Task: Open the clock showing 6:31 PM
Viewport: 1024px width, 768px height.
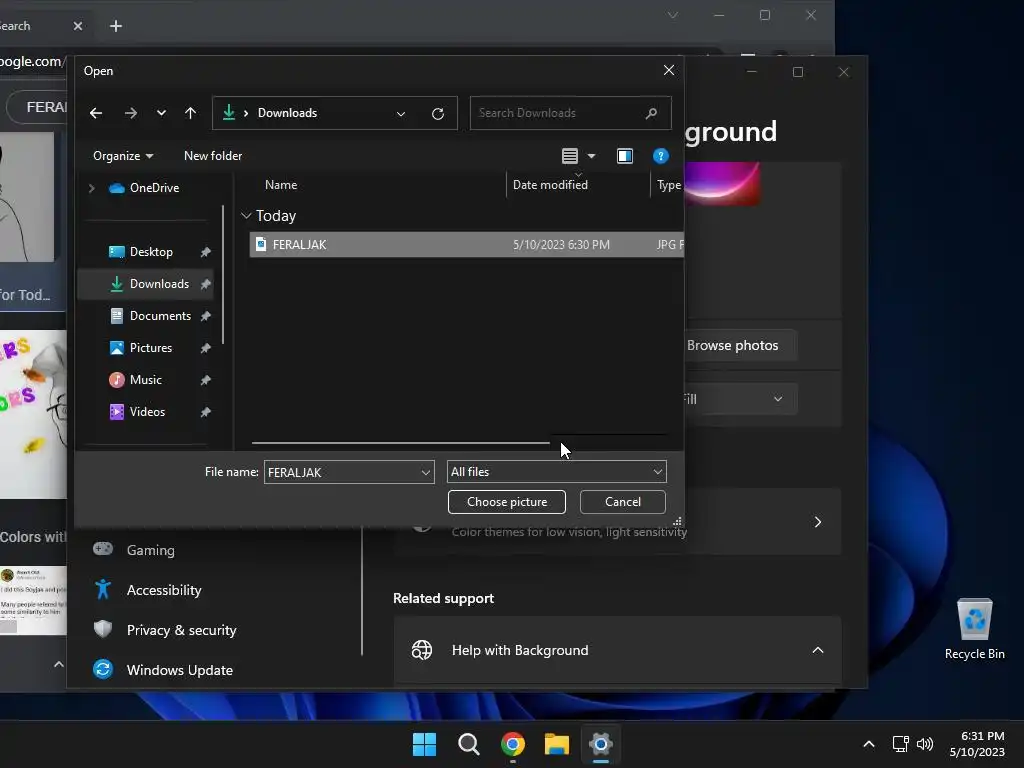Action: pos(977,744)
